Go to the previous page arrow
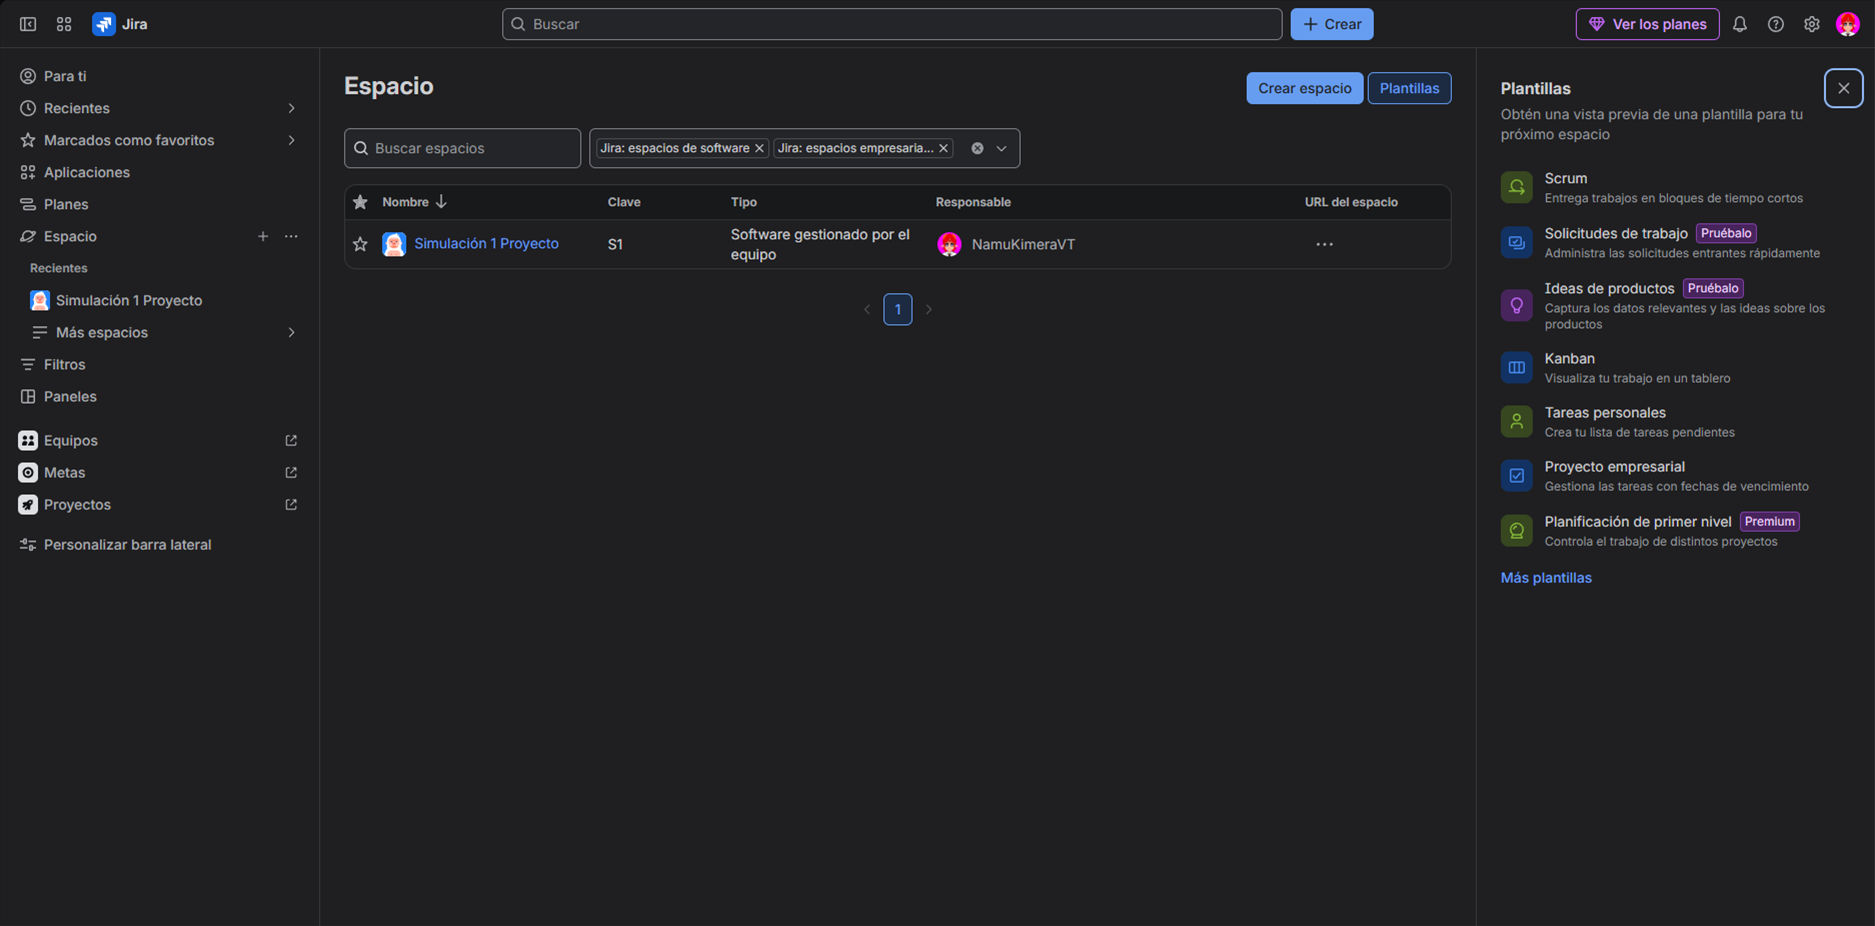Image resolution: width=1875 pixels, height=926 pixels. (x=867, y=309)
